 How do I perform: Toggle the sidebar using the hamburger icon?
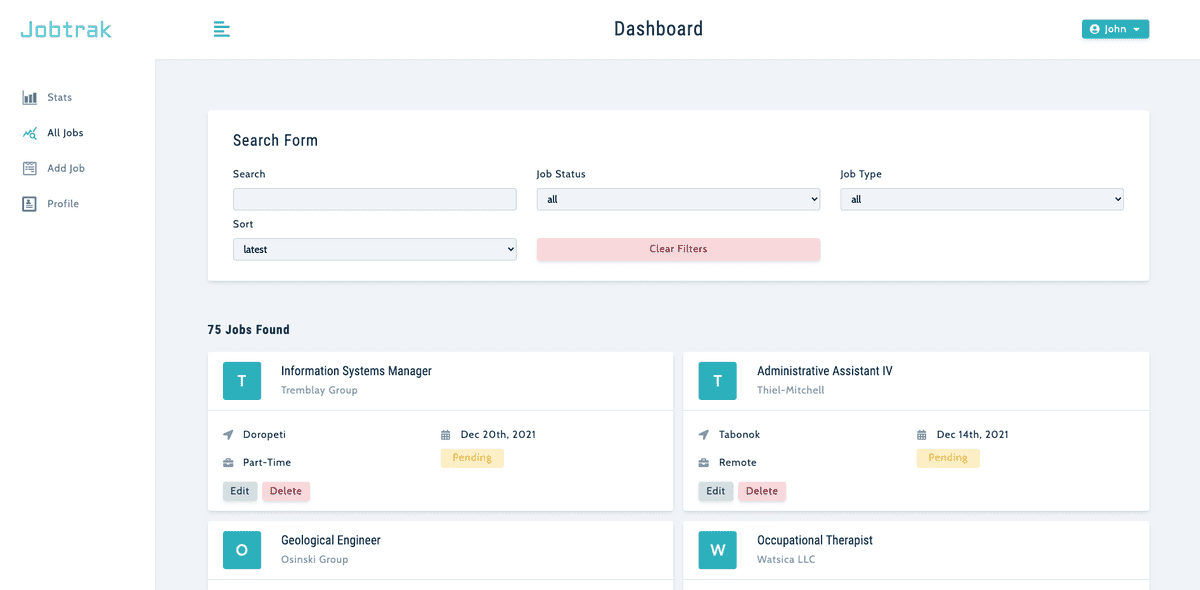pyautogui.click(x=221, y=29)
